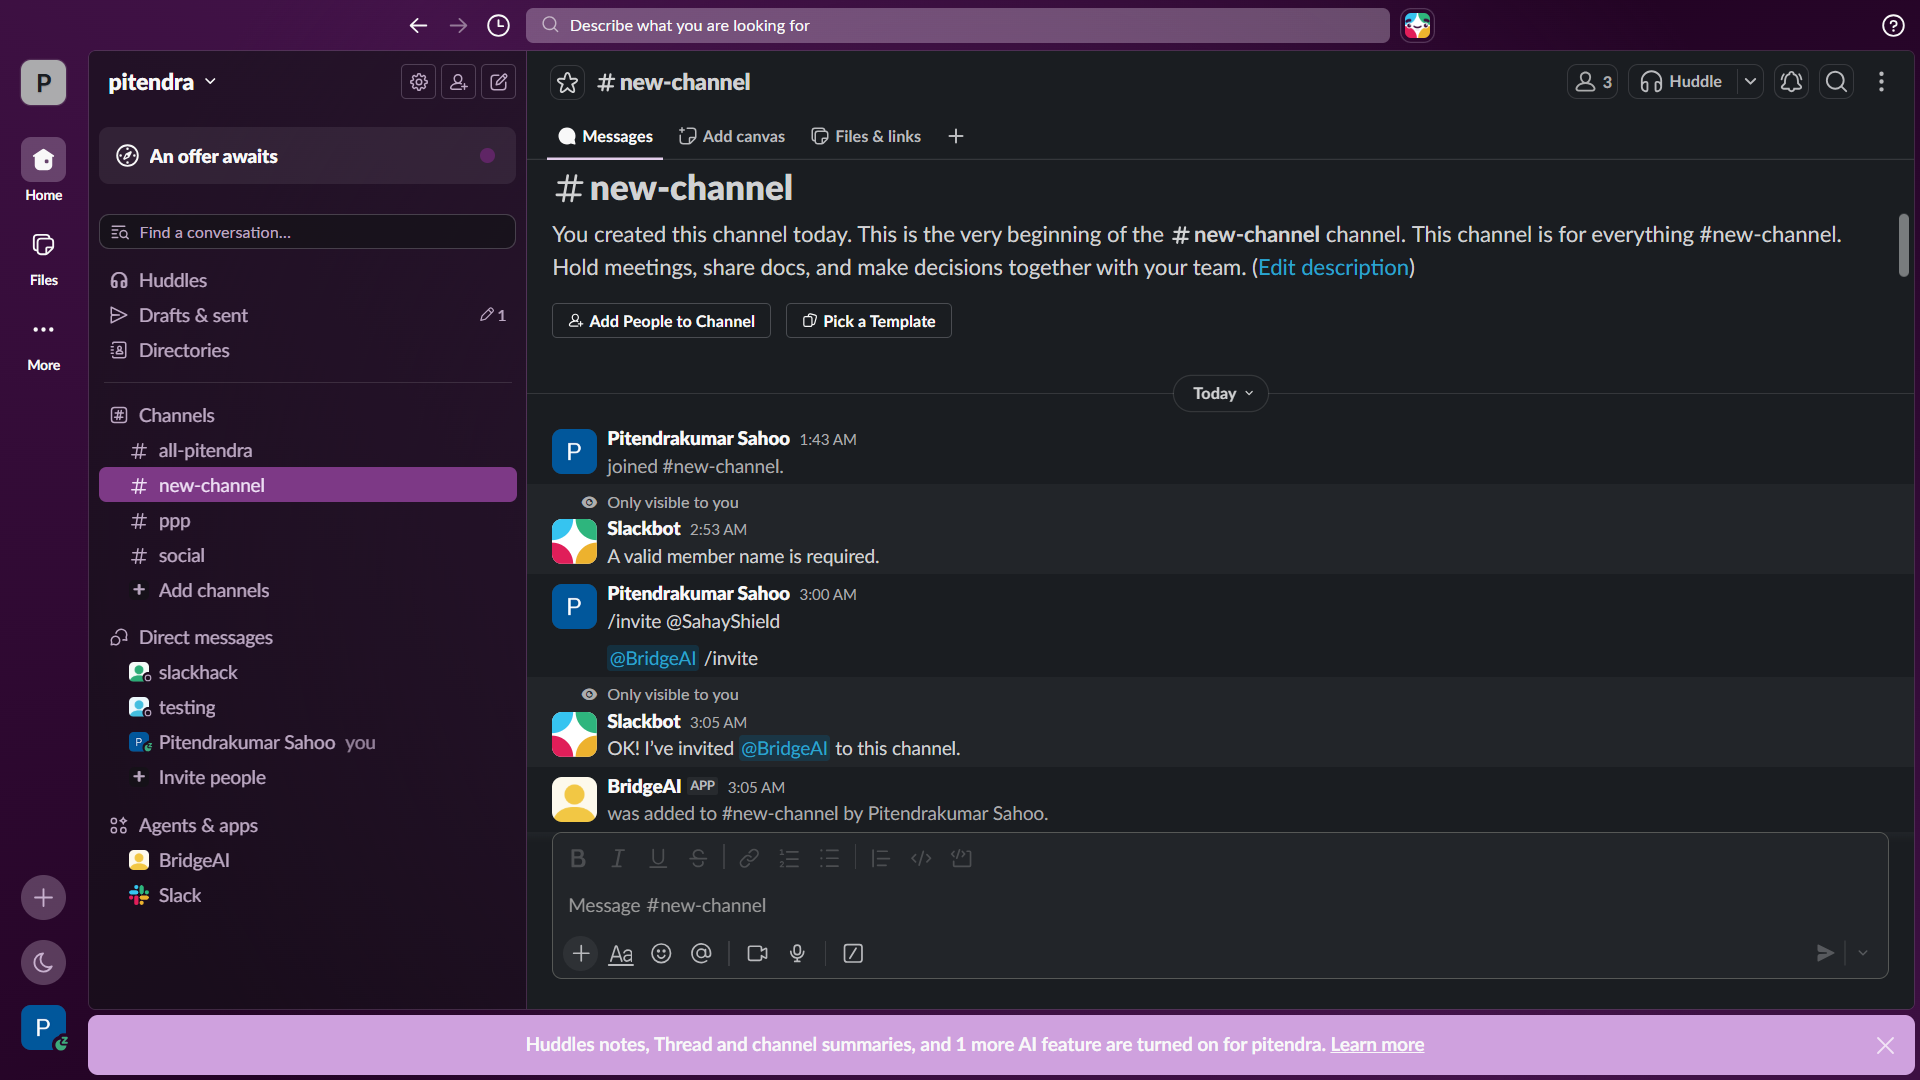Apply bold formatting in composer
The width and height of the screenshot is (1920, 1080).
[578, 858]
